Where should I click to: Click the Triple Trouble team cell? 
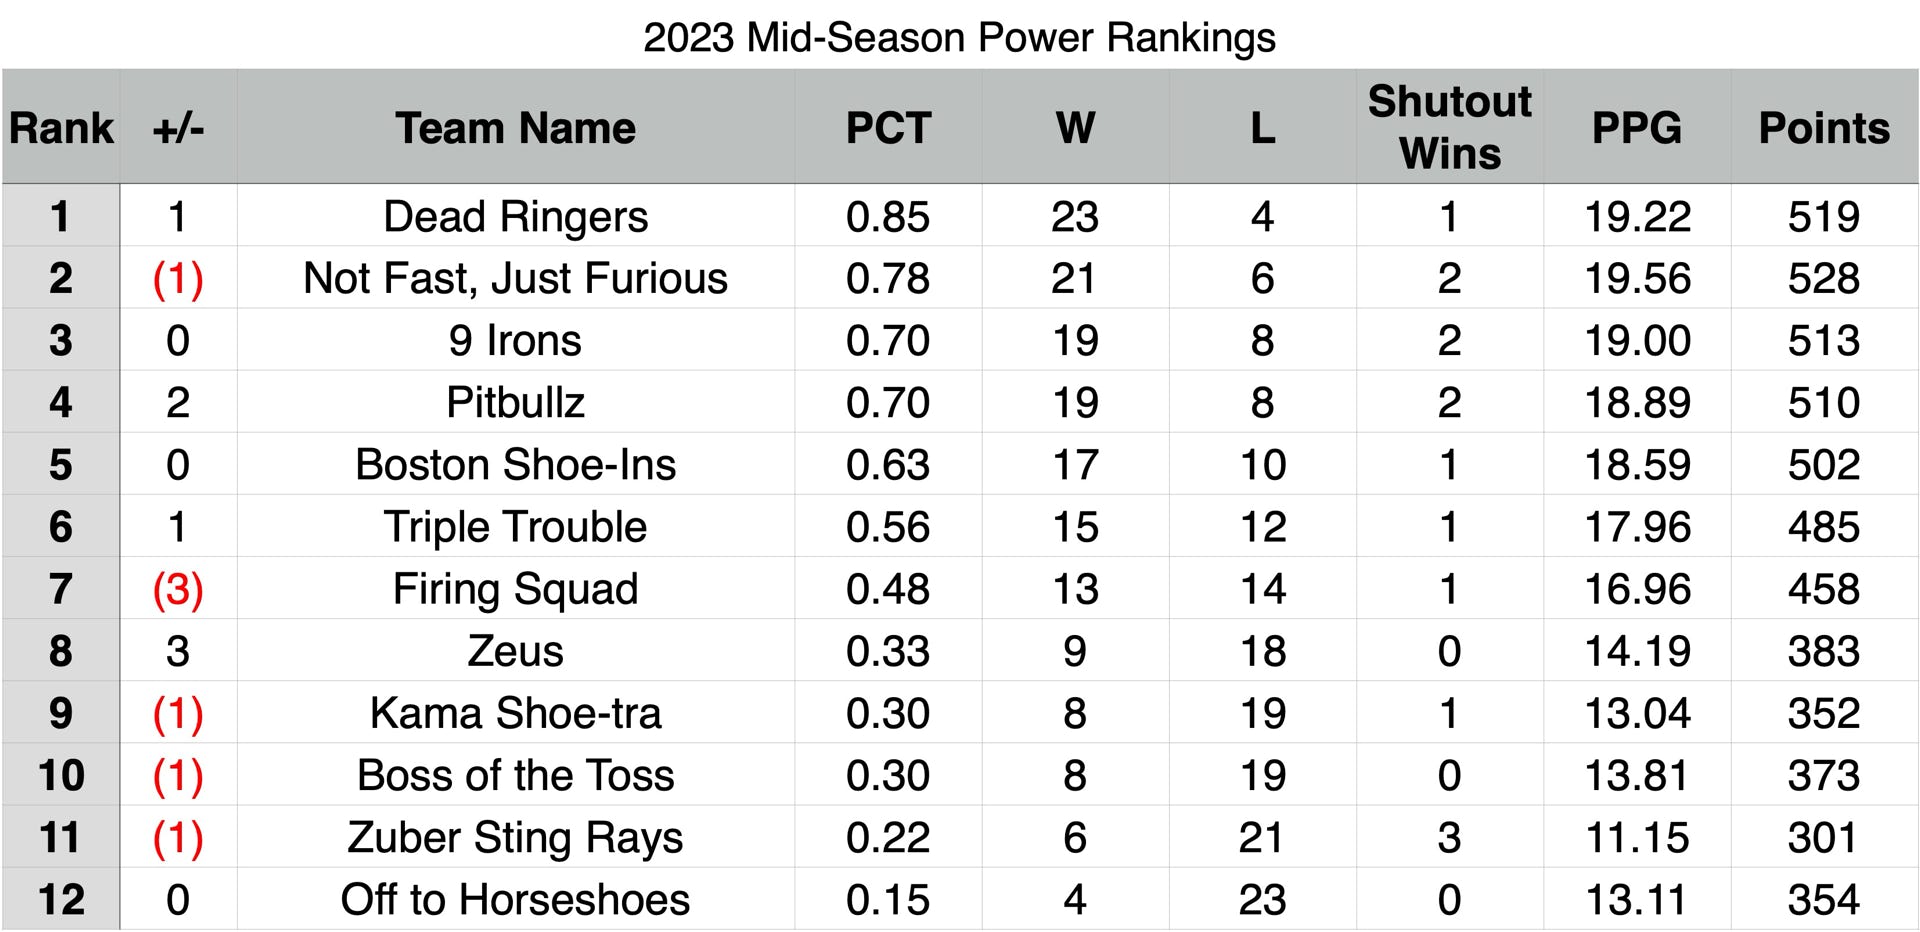tap(516, 526)
